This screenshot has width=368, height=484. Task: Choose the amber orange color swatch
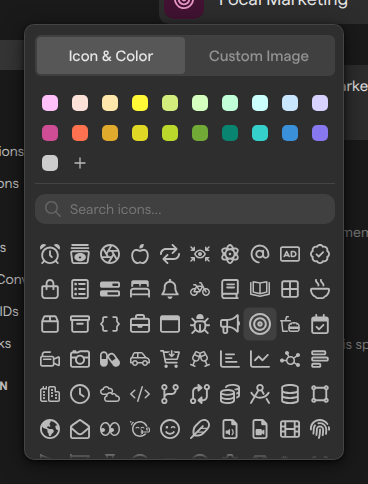[x=110, y=133]
